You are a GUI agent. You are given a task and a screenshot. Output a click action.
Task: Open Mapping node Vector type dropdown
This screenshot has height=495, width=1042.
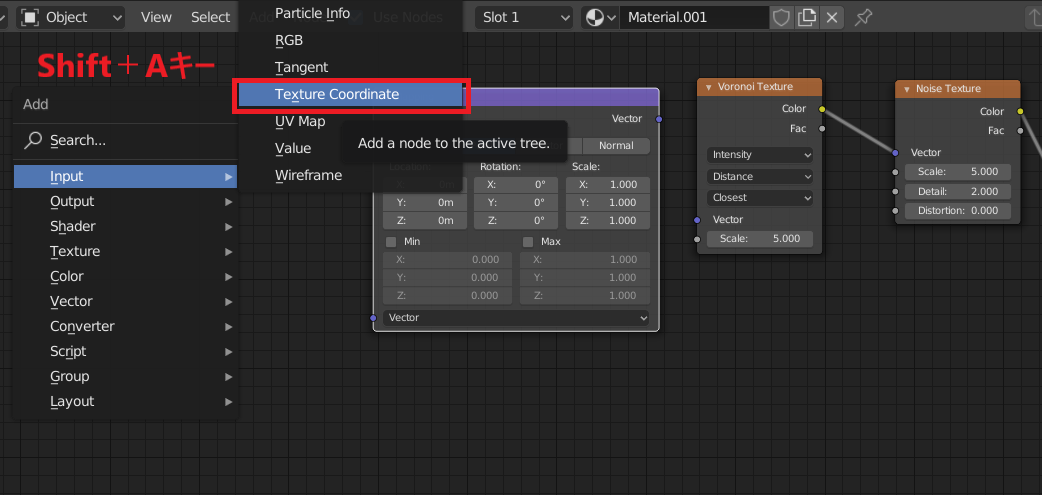point(516,318)
